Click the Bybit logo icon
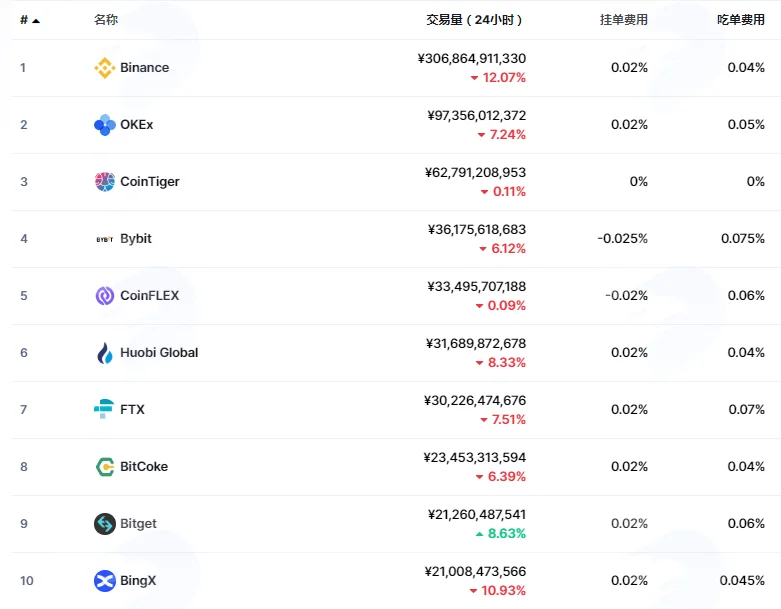This screenshot has width=781, height=609. (105, 239)
